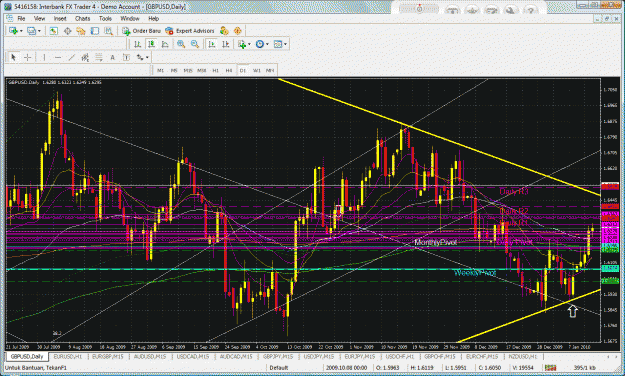Select the text tool (A)
Viewport: 625px width, 376px height.
coord(112,57)
